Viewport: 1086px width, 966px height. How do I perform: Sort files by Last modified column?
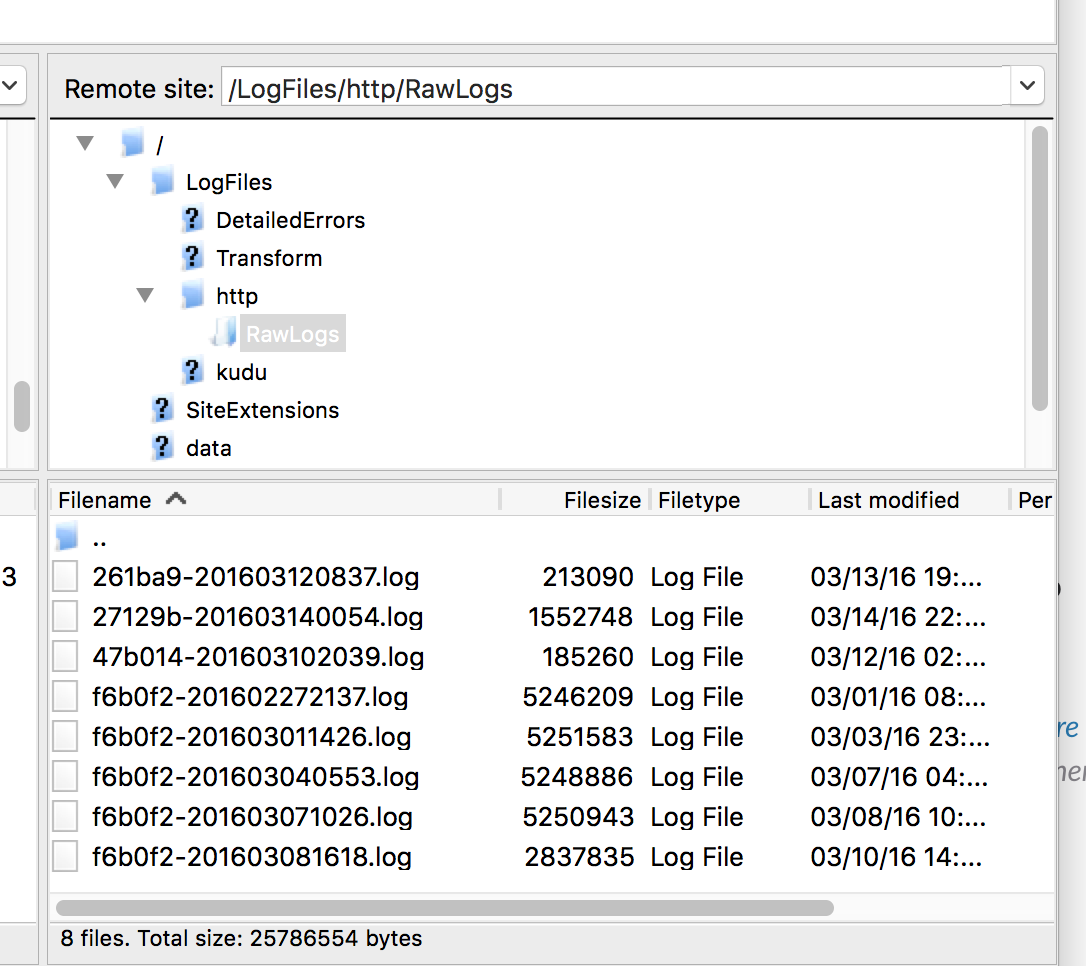coord(888,499)
